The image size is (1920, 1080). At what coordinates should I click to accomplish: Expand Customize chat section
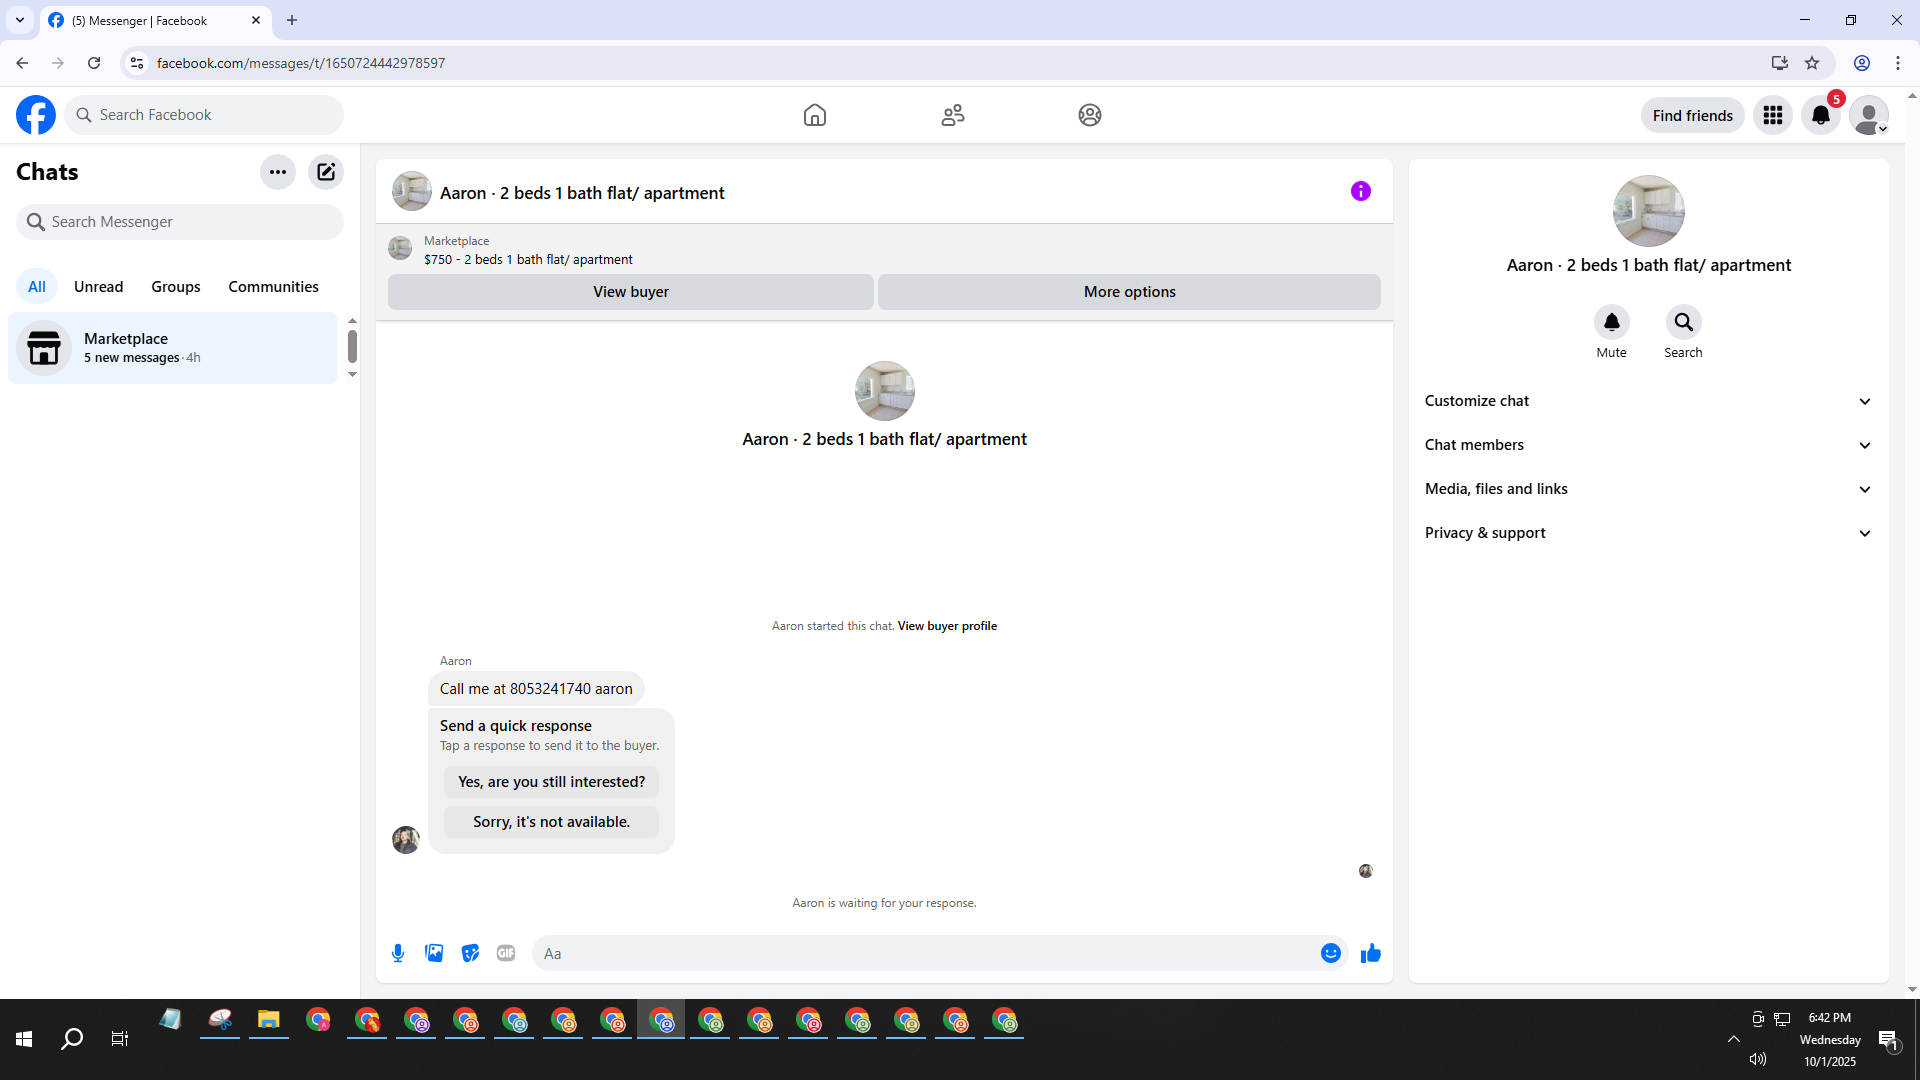pyautogui.click(x=1649, y=401)
